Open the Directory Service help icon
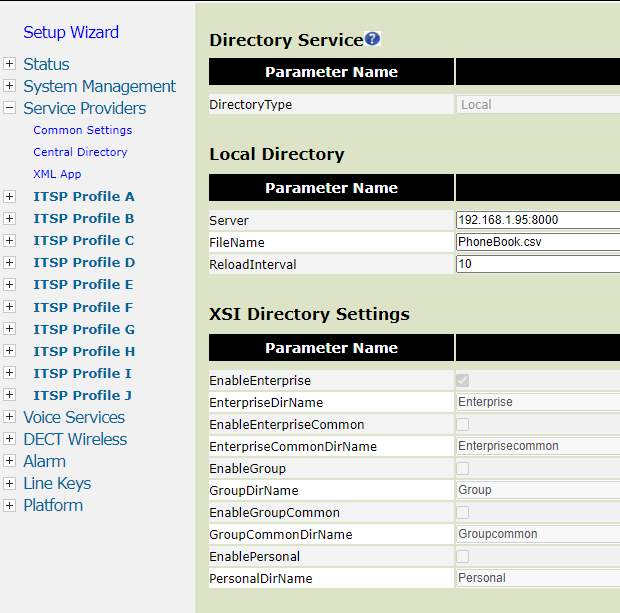620x613 pixels. tap(372, 39)
